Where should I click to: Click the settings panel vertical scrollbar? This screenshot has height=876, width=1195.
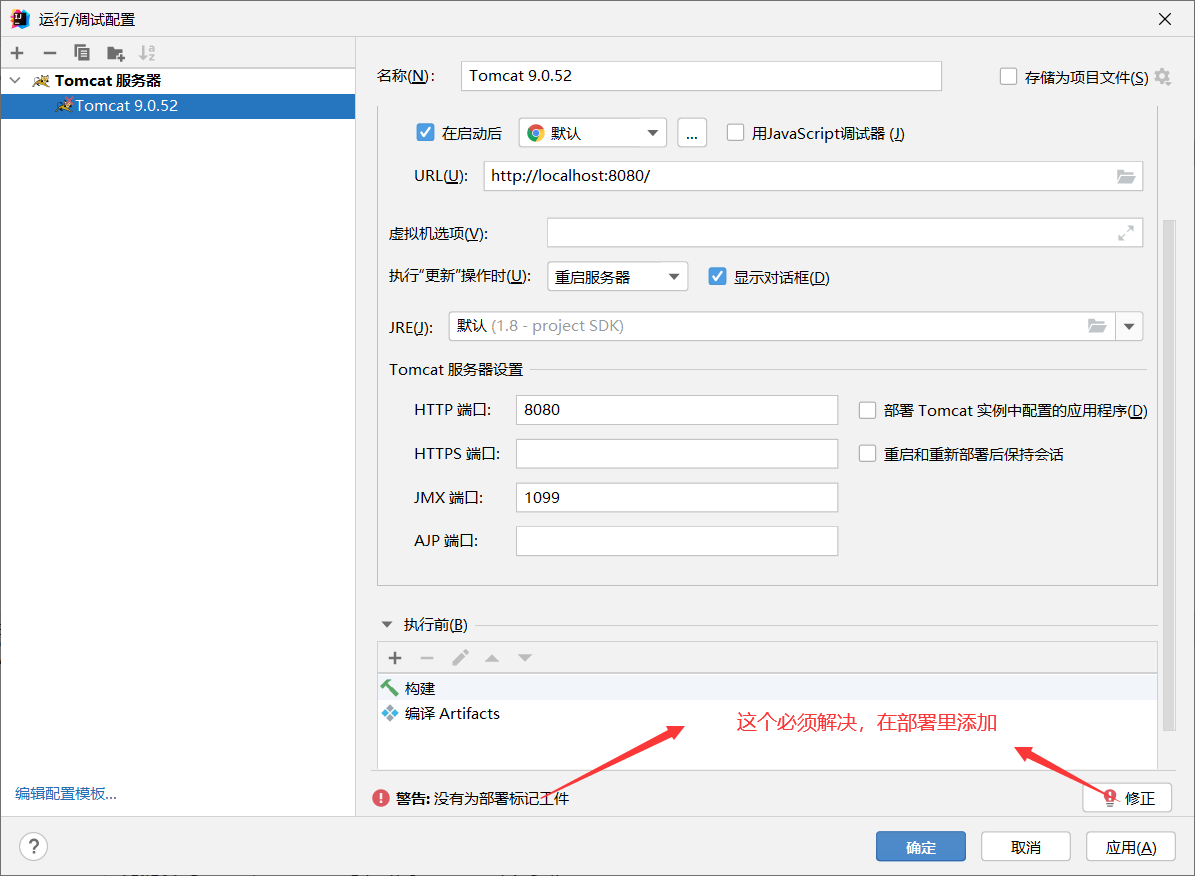(1169, 475)
